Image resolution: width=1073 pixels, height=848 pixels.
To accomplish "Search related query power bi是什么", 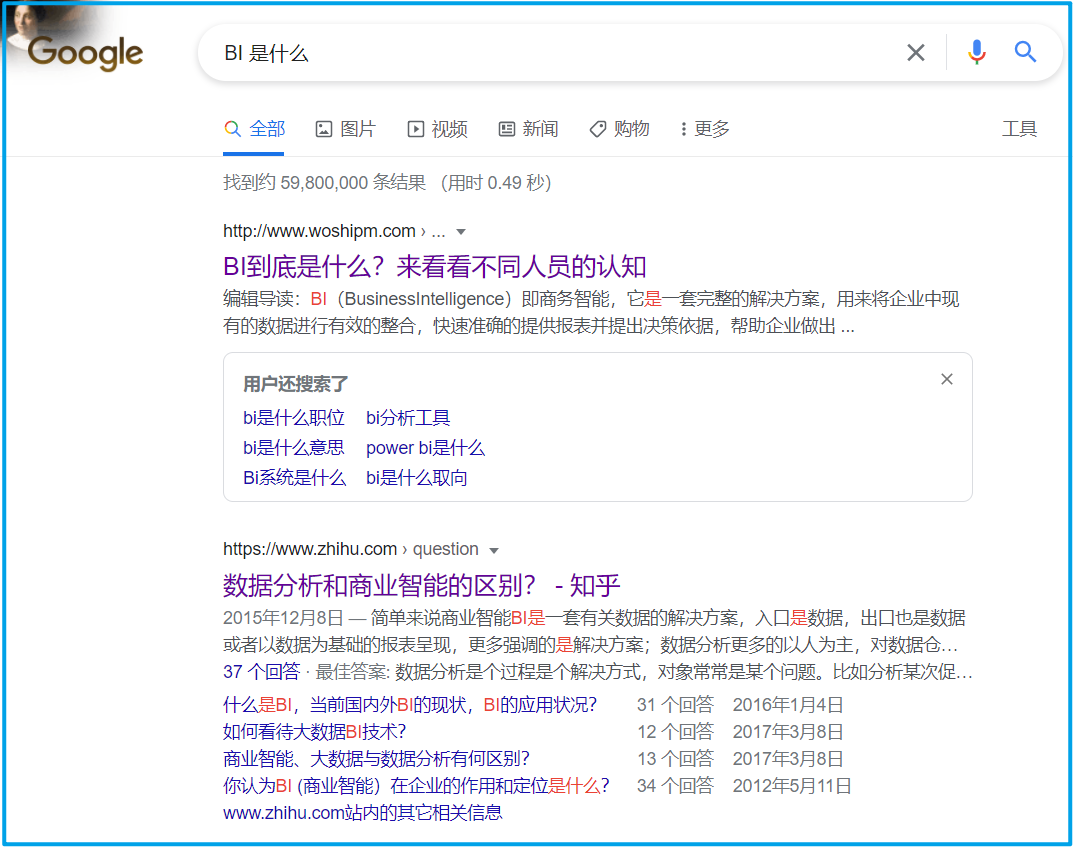I will [425, 448].
